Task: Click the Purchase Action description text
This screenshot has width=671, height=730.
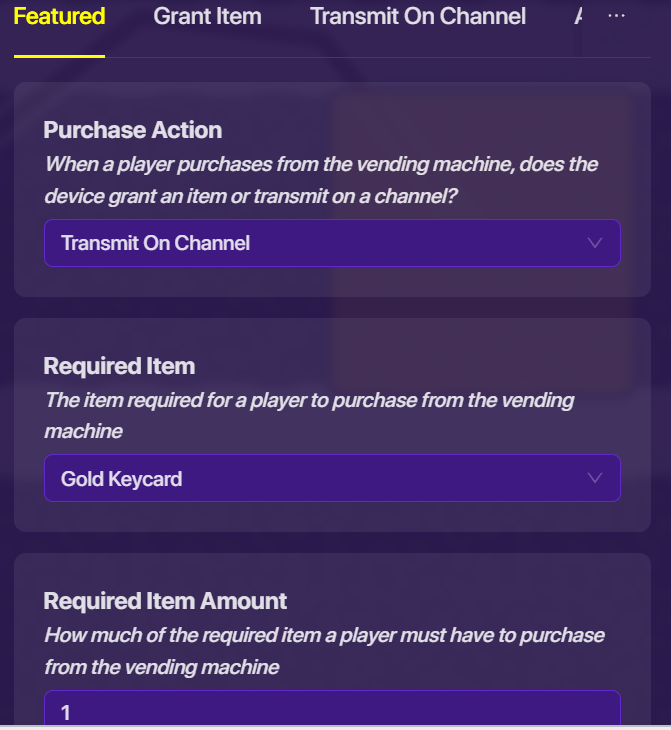Action: [x=321, y=180]
